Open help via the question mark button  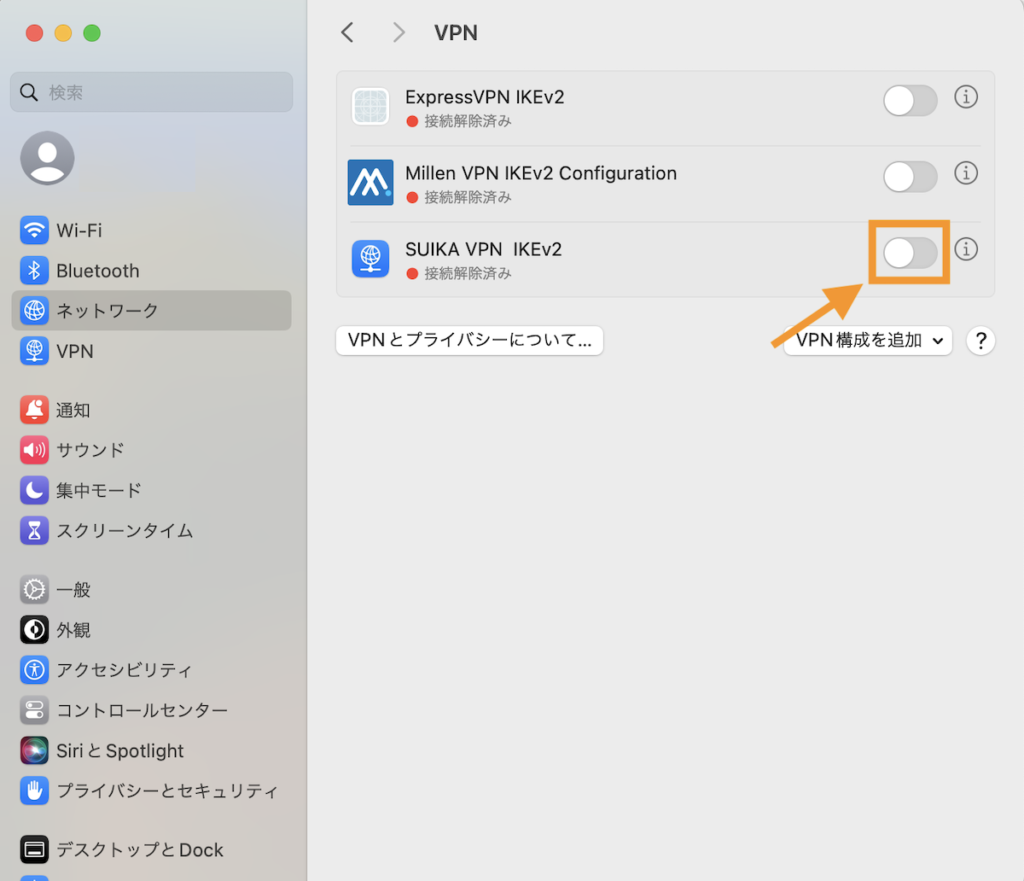click(980, 341)
